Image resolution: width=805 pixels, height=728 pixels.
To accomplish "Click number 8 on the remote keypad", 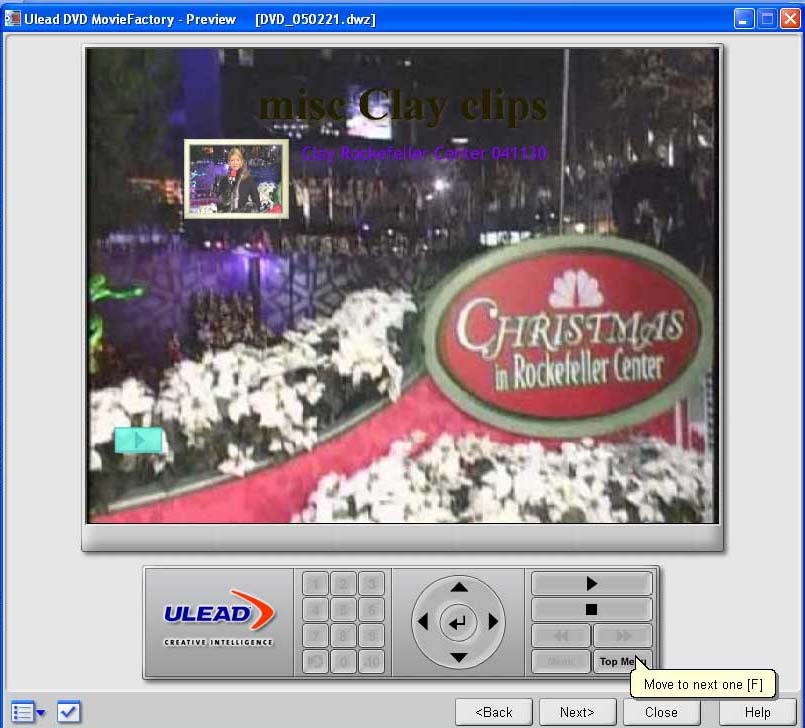I will (x=343, y=636).
